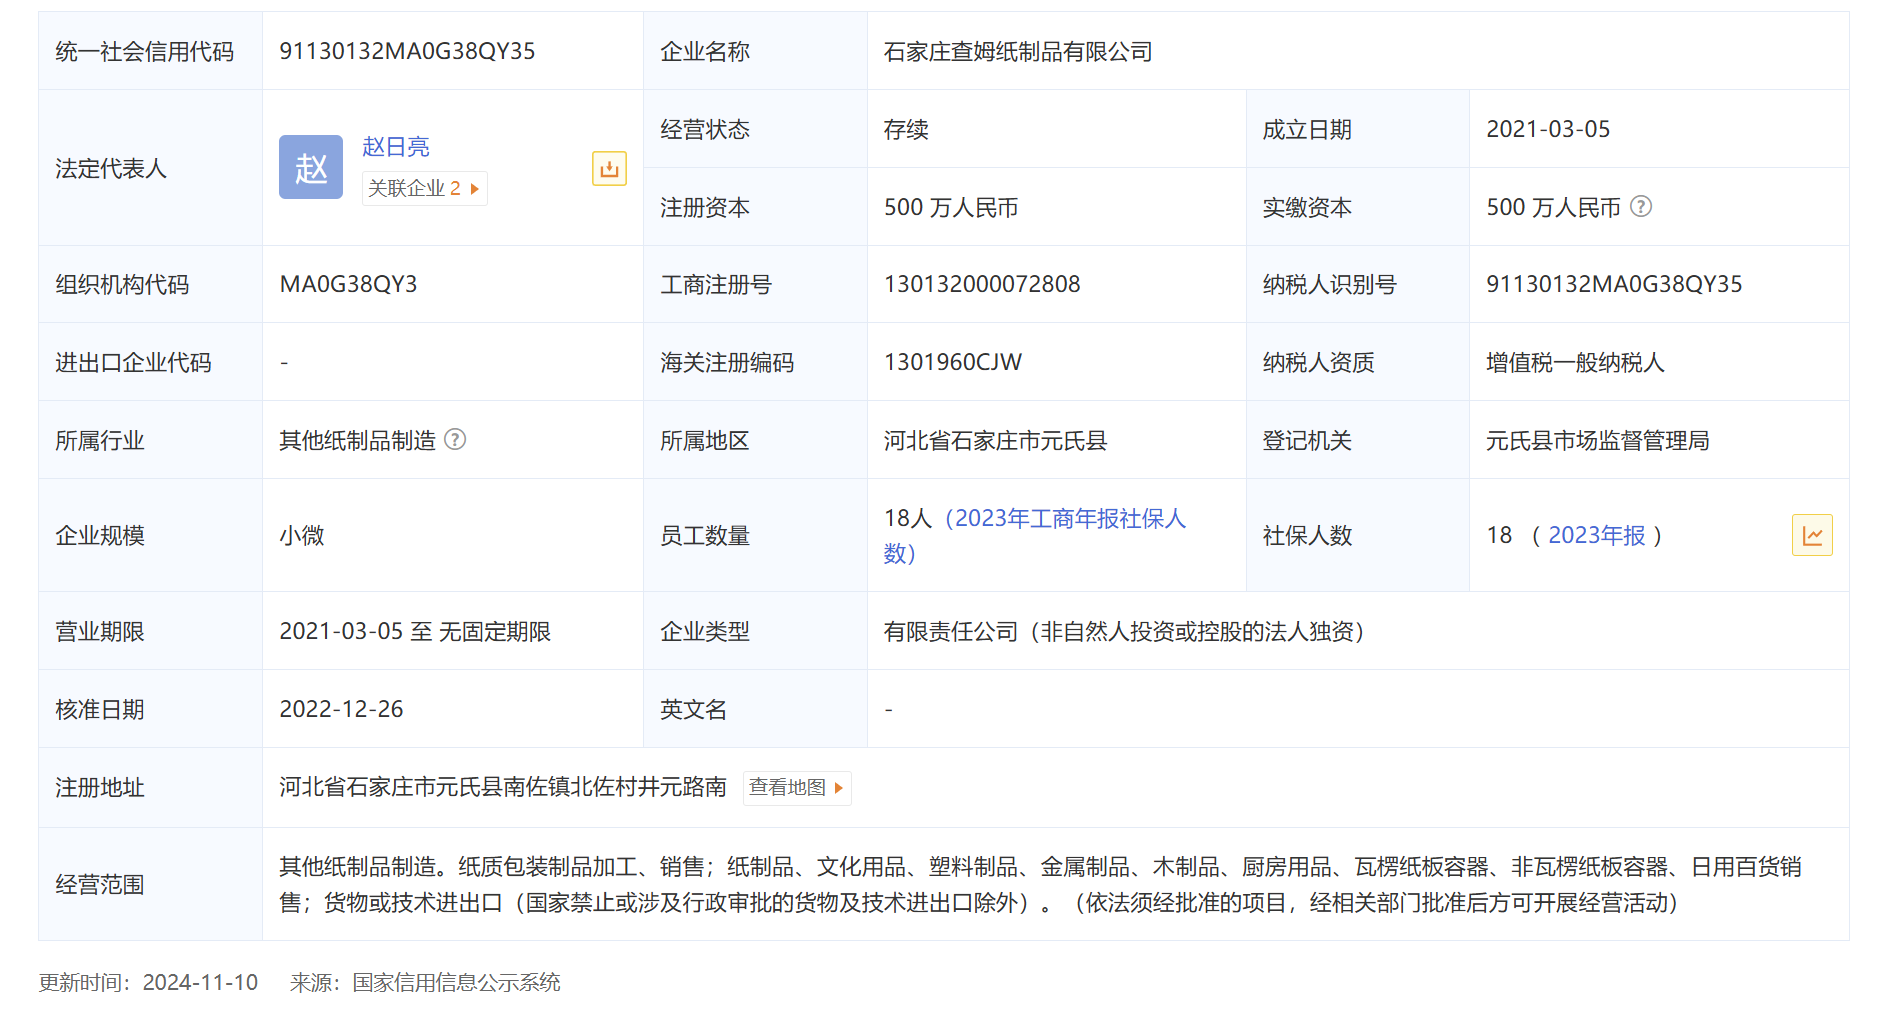Expand 关联企业 2 related companies
Screen dimensions: 1883x1027
coord(424,188)
